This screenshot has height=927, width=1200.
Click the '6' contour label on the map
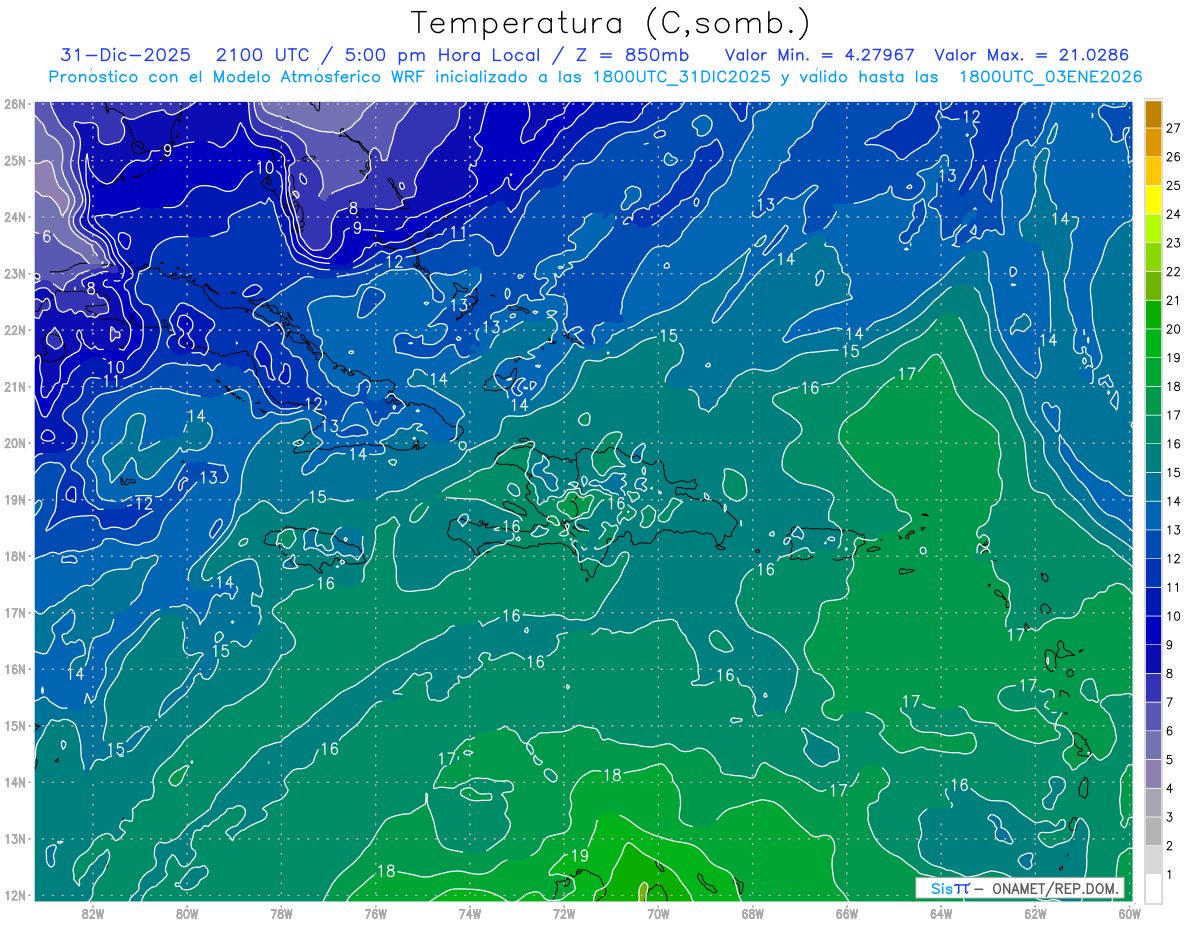pos(47,237)
